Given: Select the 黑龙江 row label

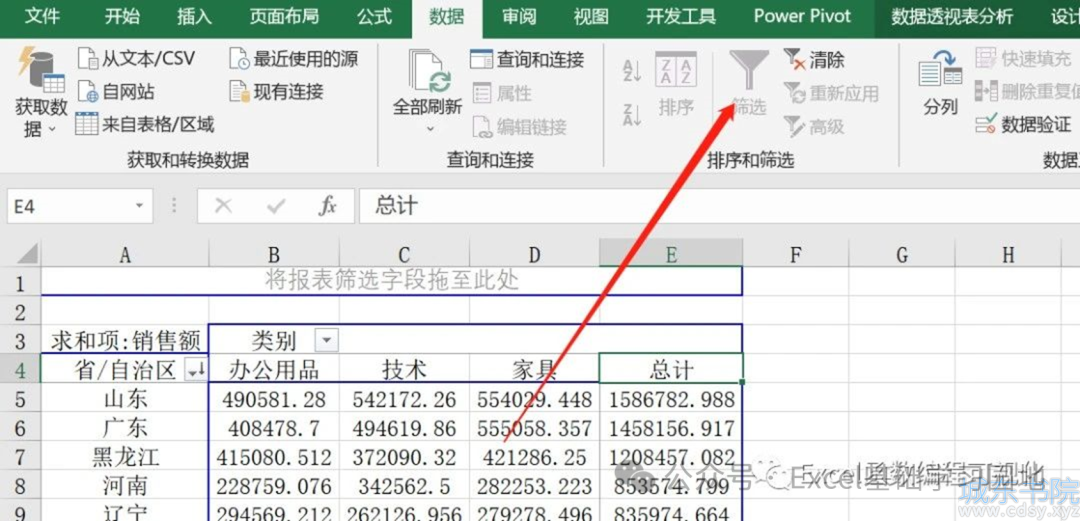Looking at the screenshot, I should click(x=125, y=457).
